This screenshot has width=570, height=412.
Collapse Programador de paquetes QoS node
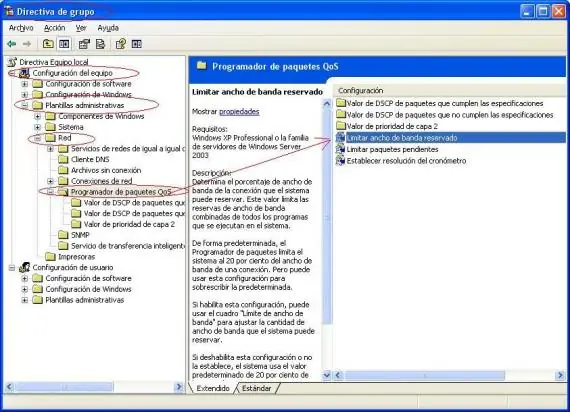pyautogui.click(x=51, y=192)
